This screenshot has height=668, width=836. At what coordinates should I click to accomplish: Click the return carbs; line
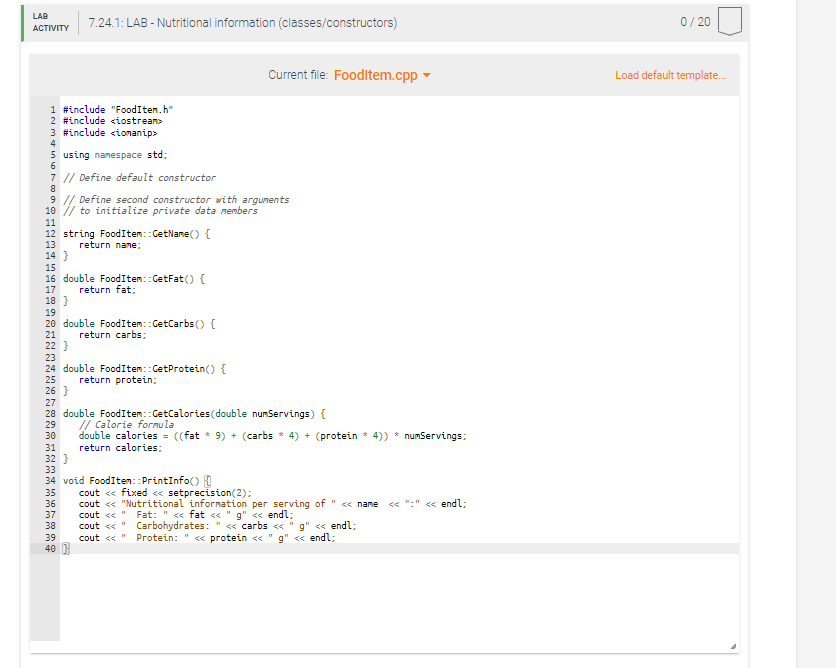112,335
